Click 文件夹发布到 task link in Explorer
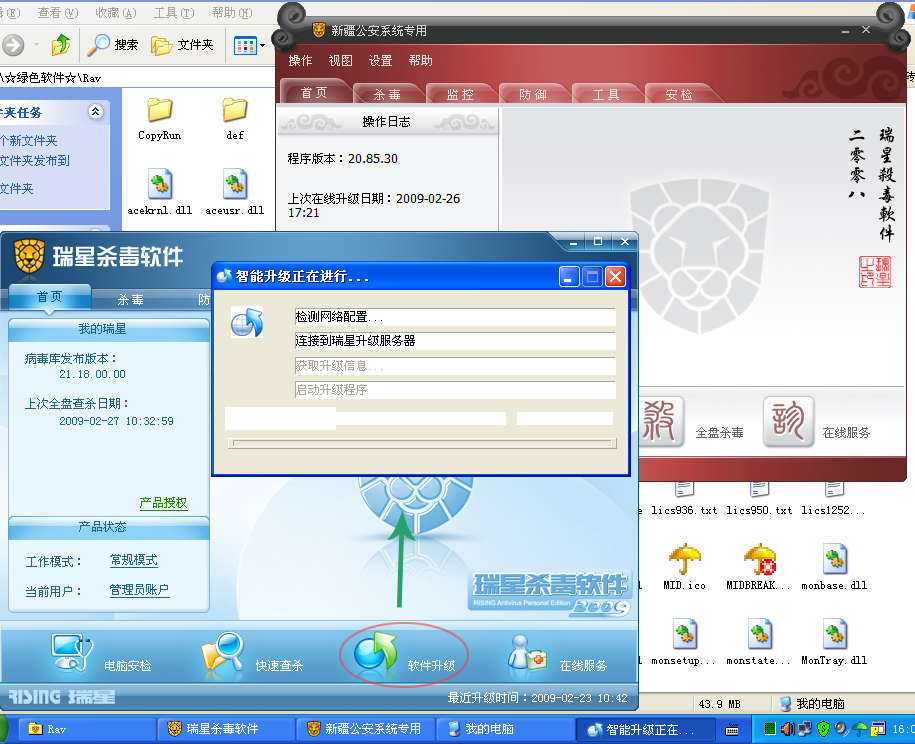 pyautogui.click(x=34, y=160)
